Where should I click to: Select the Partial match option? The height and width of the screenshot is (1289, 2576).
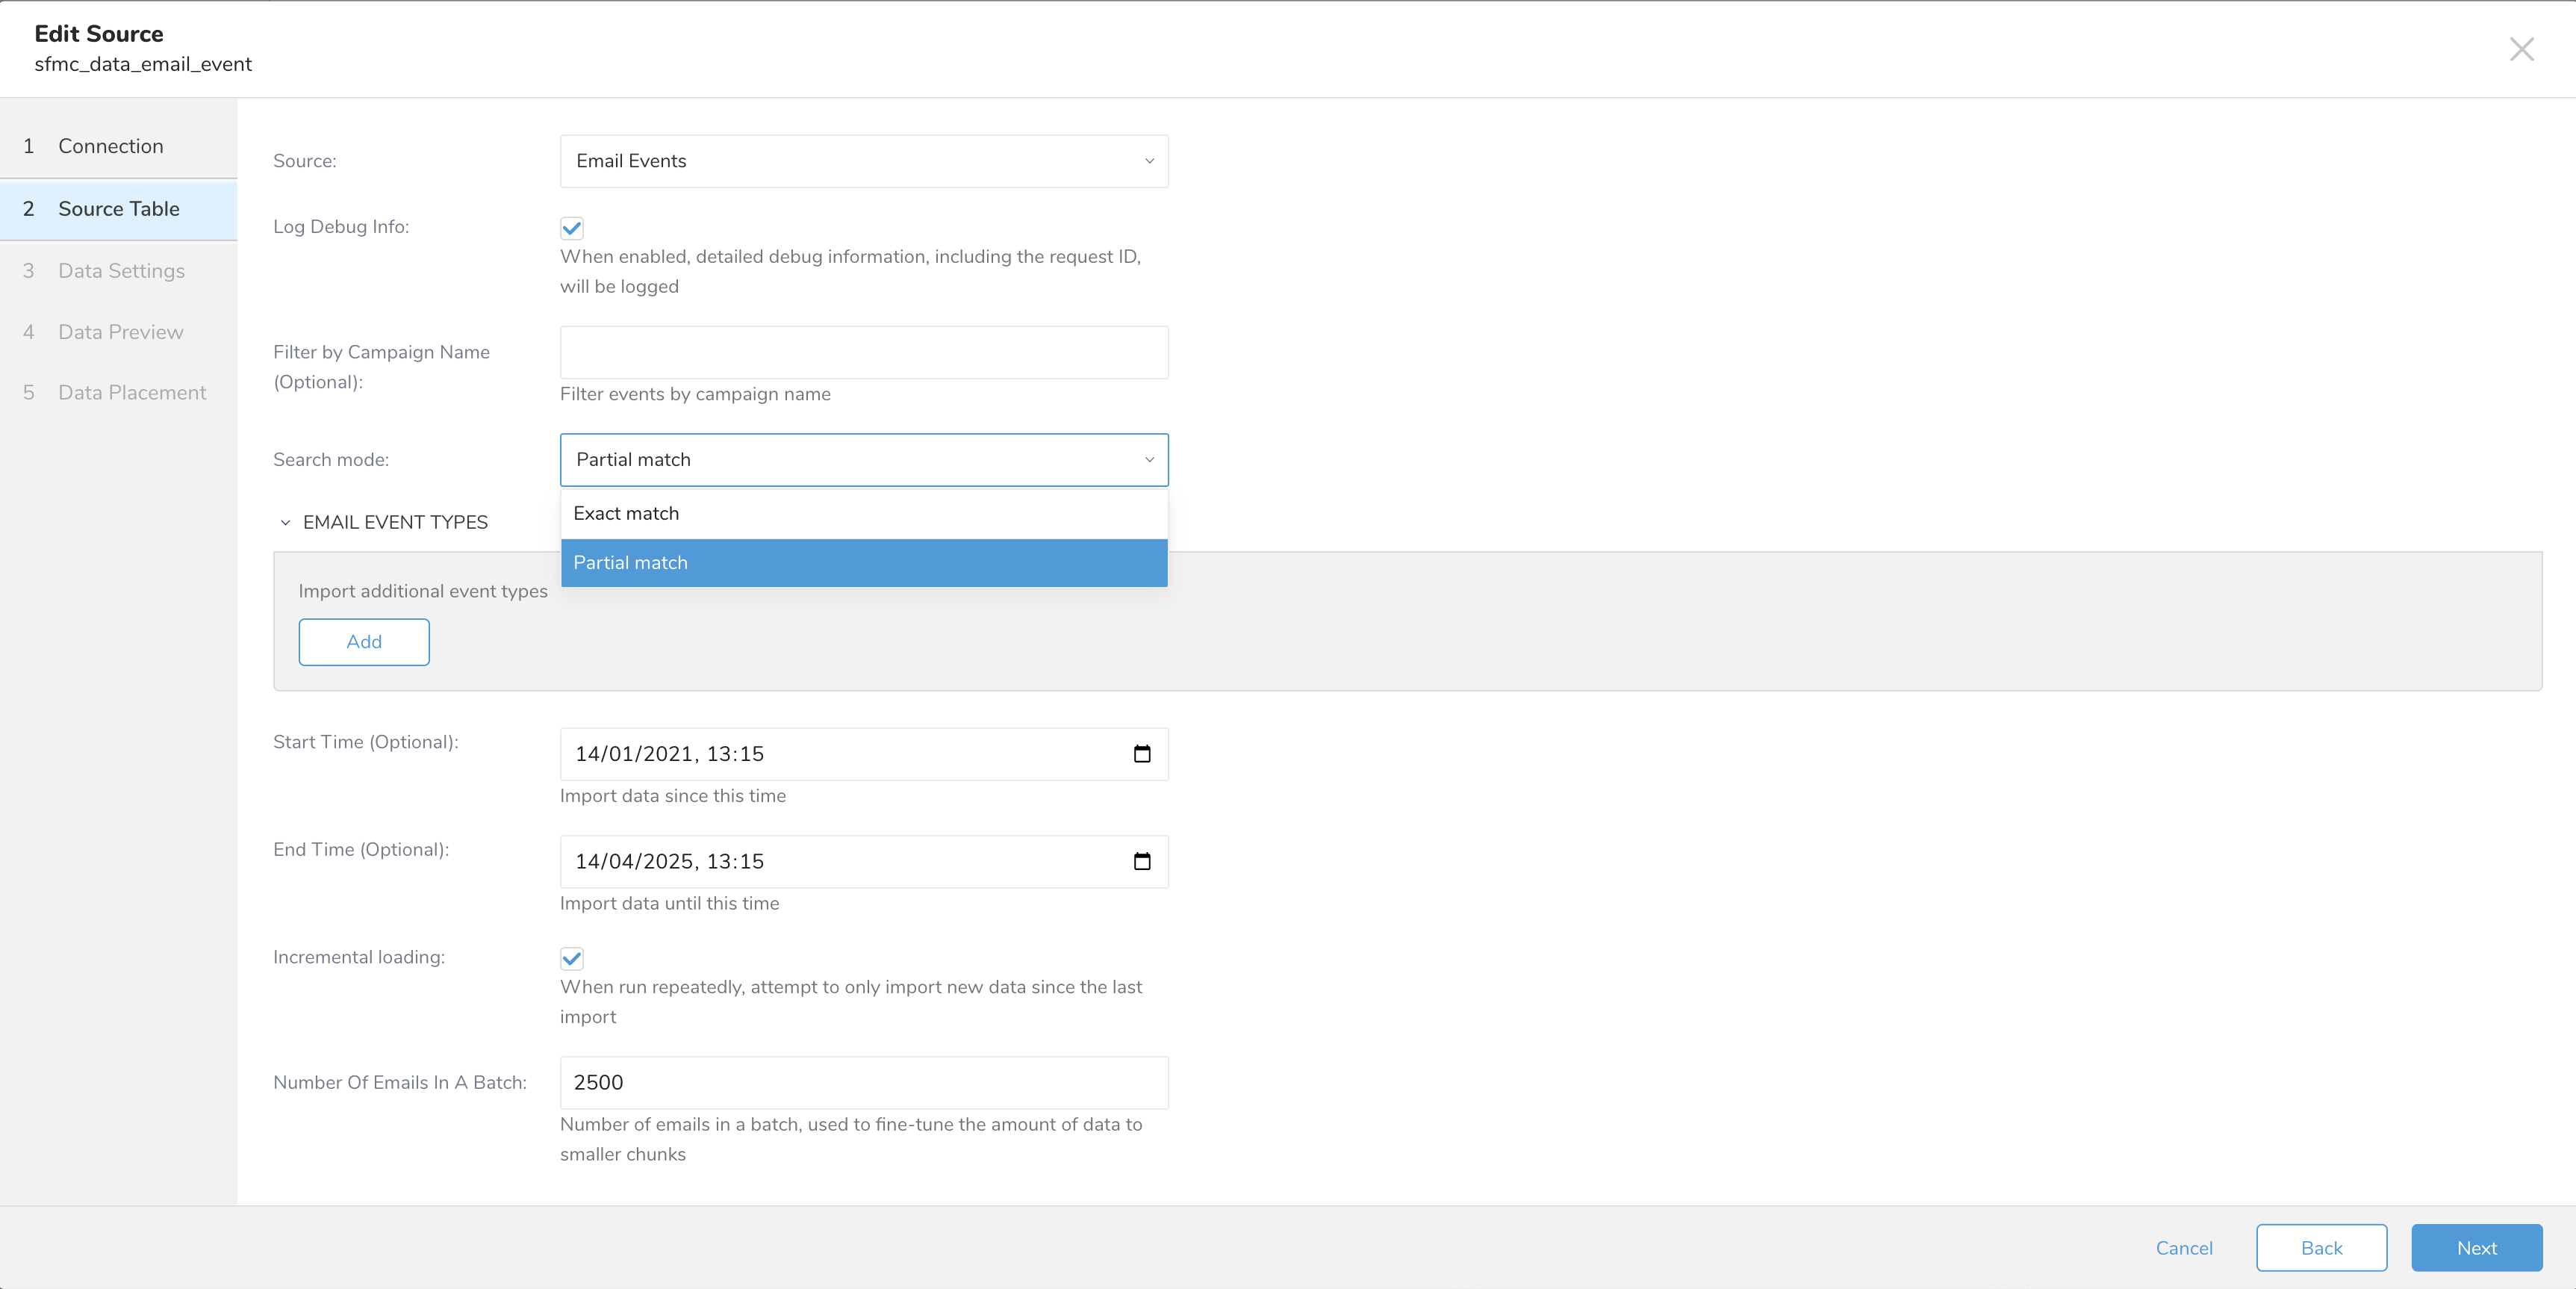pos(863,562)
